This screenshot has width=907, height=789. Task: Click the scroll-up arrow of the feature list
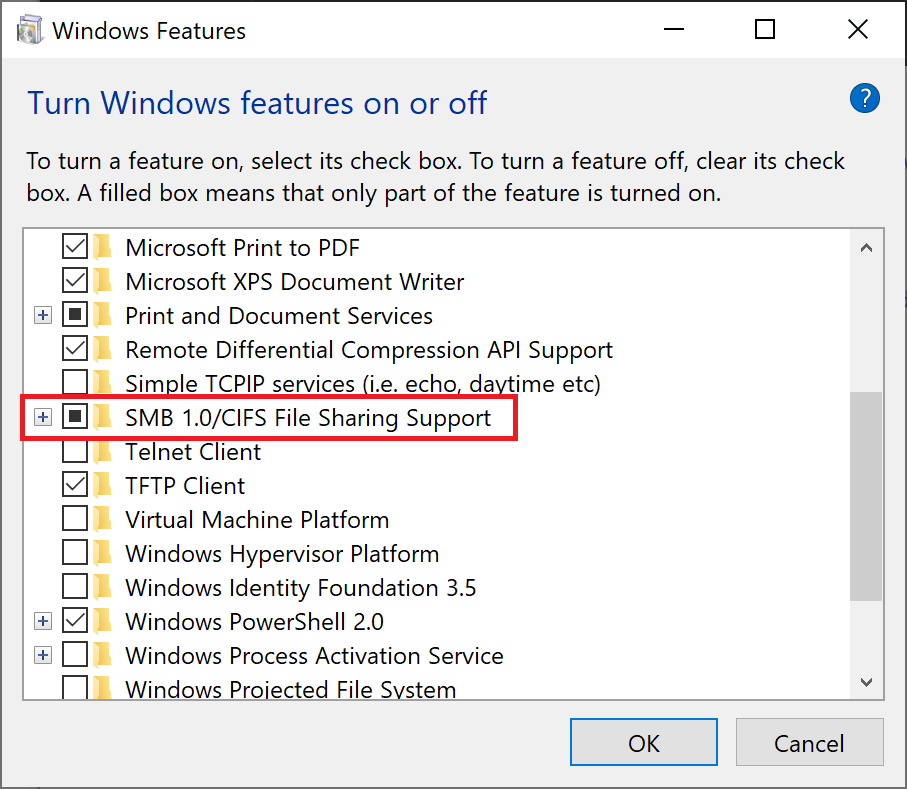click(866, 246)
